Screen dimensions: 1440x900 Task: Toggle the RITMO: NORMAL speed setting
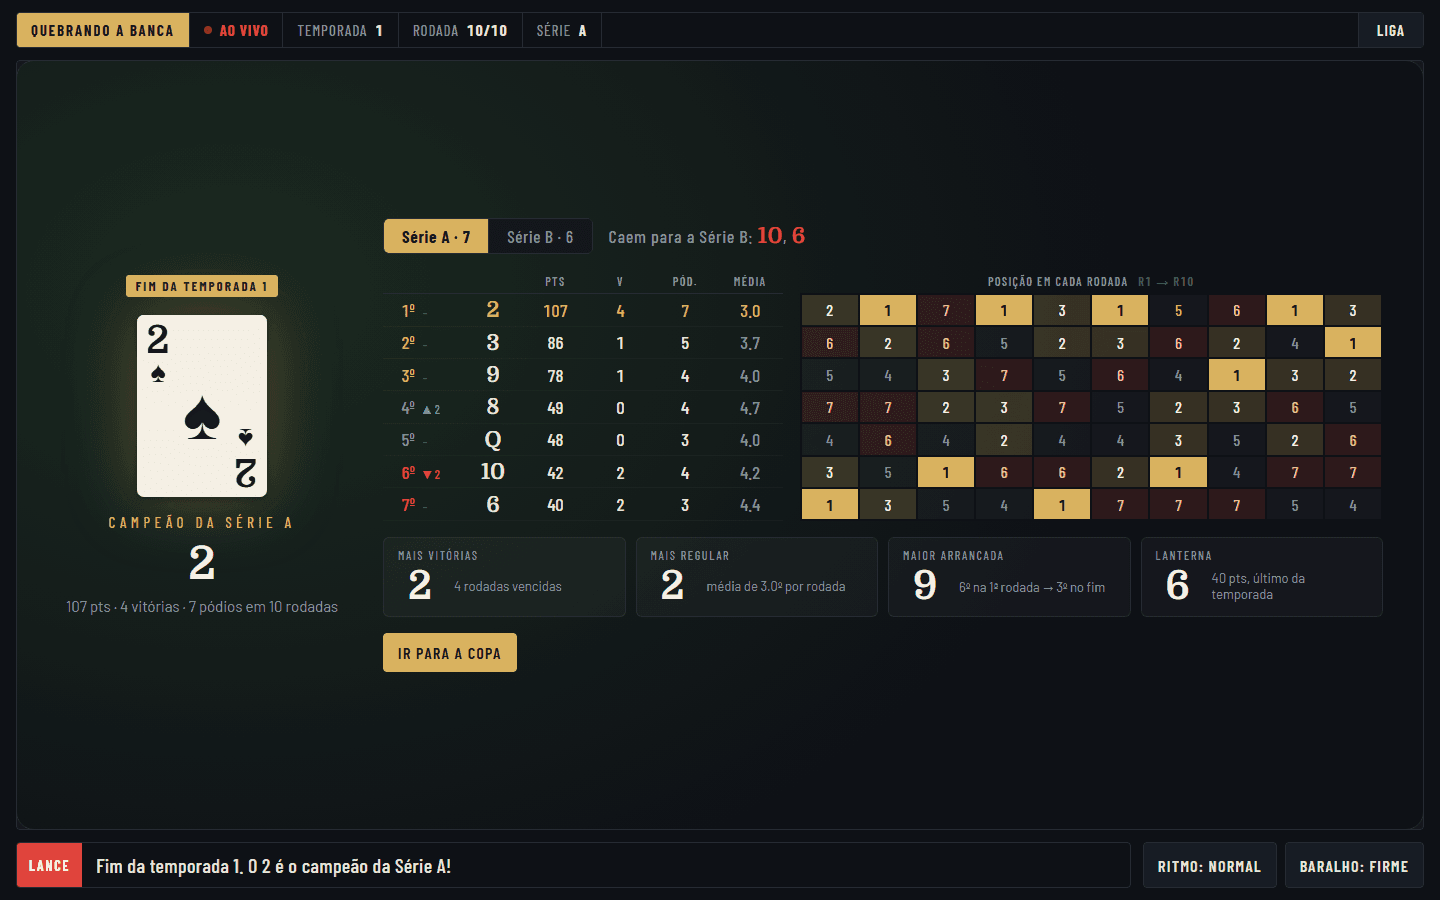(x=1209, y=866)
